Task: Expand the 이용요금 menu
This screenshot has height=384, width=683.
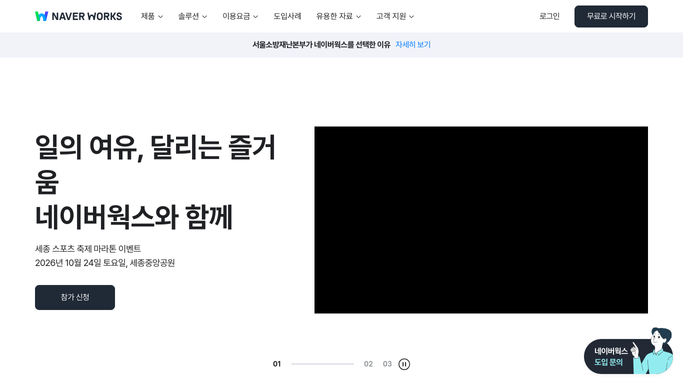Action: 240,17
